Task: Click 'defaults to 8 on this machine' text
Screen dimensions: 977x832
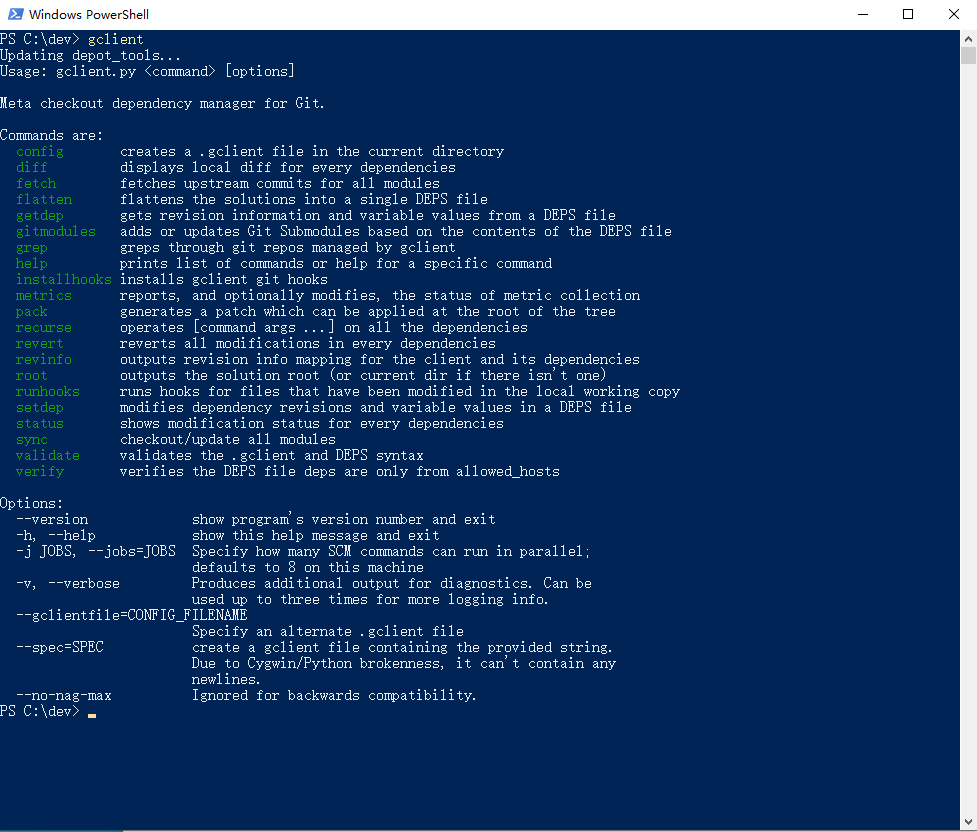Action: [308, 568]
